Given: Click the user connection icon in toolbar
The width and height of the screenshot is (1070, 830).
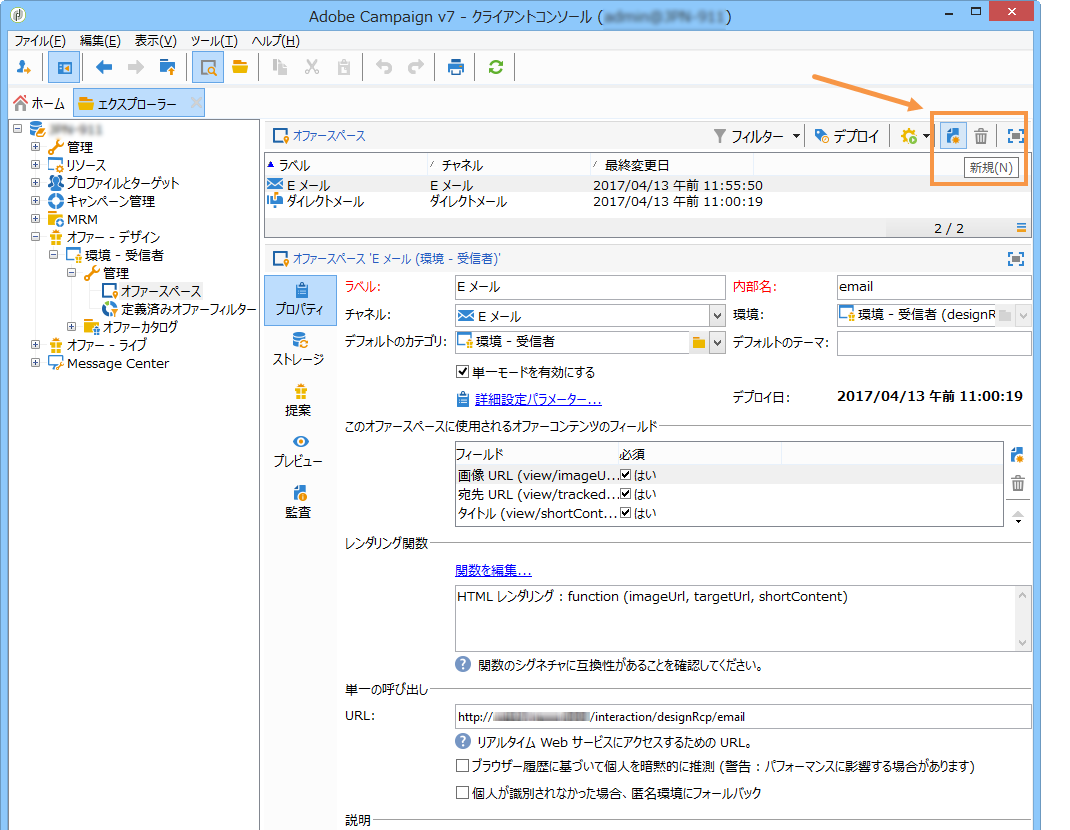Looking at the screenshot, I should tap(24, 67).
